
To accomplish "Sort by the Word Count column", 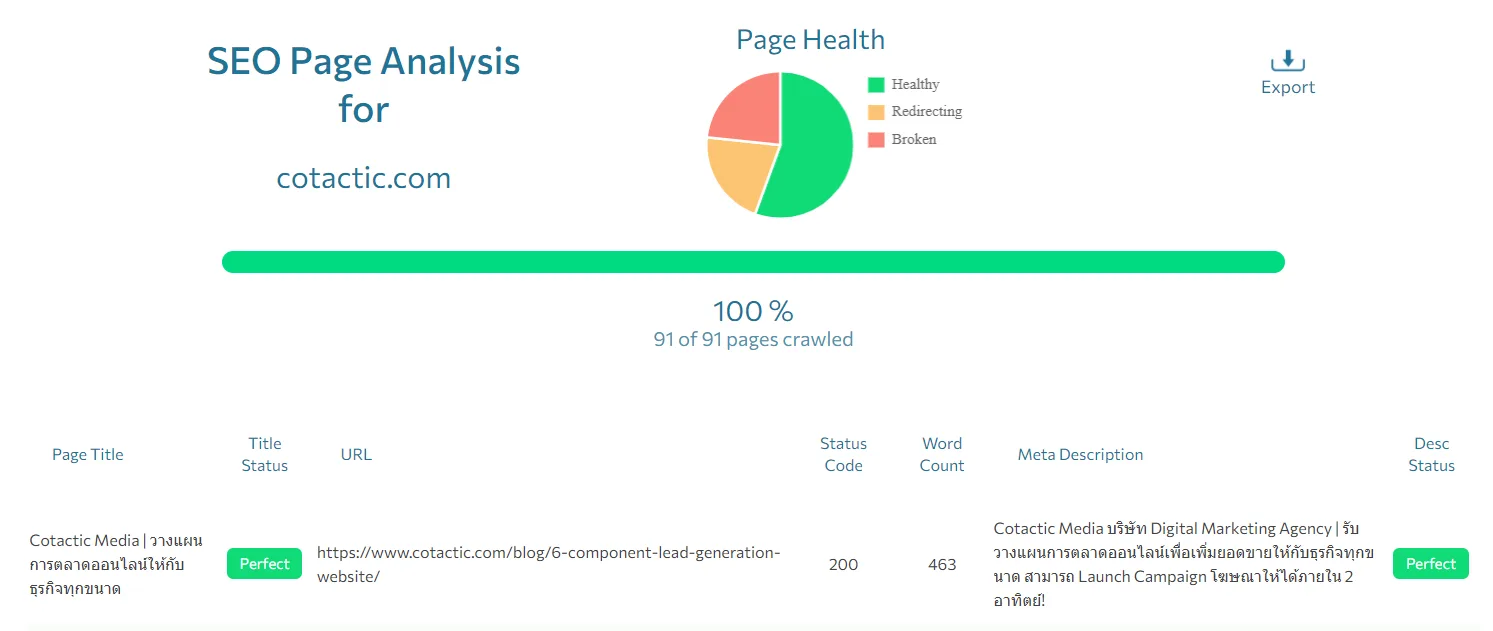I will (941, 454).
